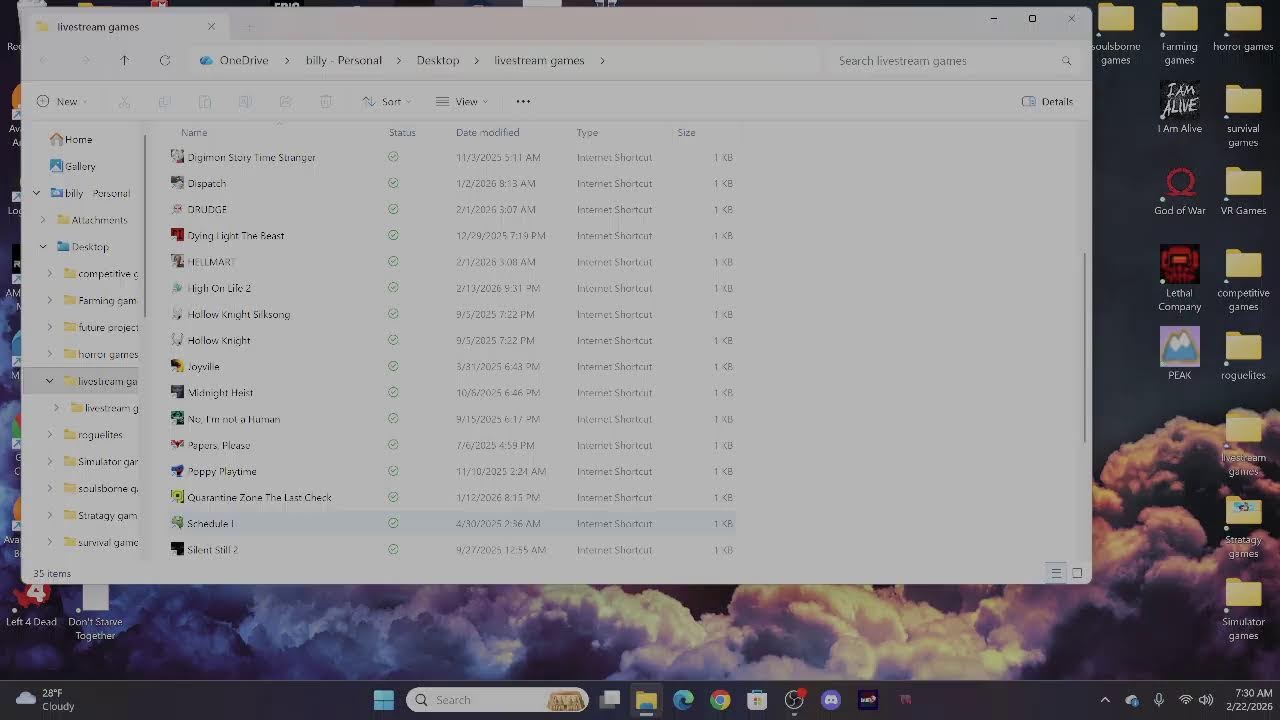Click the Rename icon in Explorer toolbar
The image size is (1280, 720).
(x=245, y=102)
